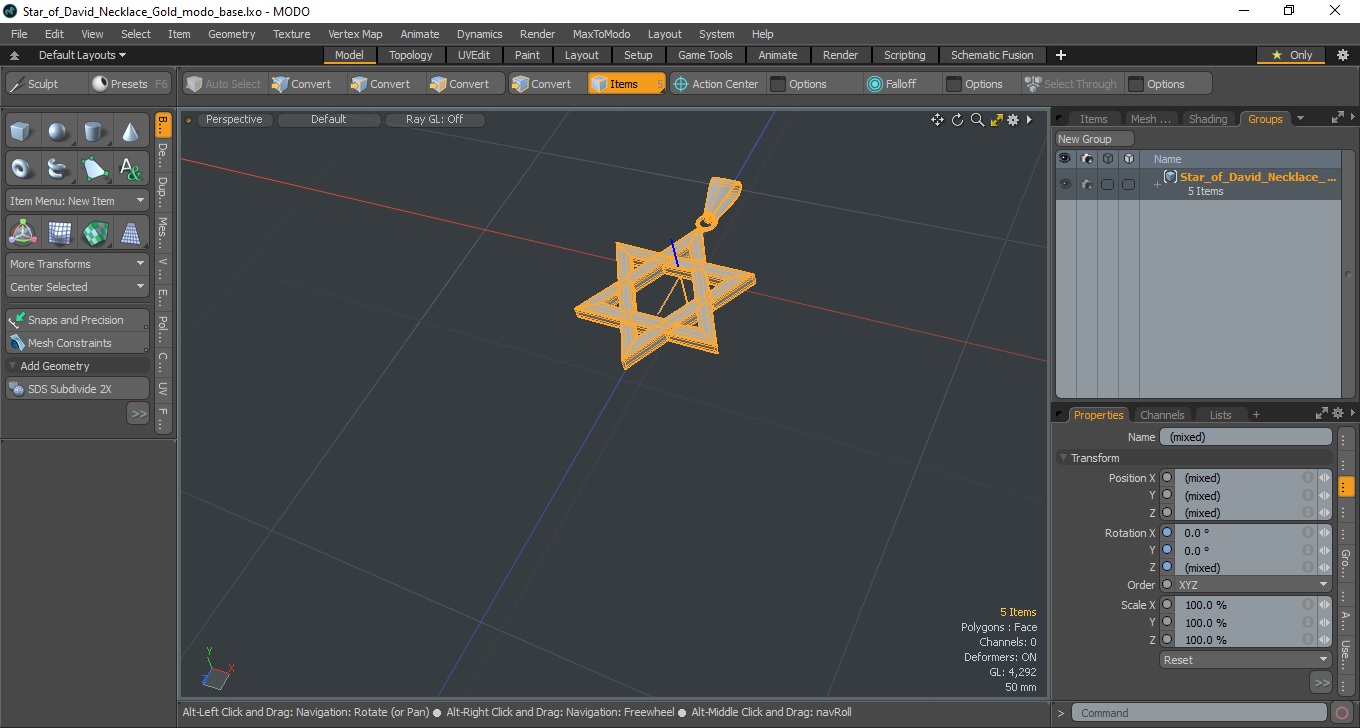
Task: Click the viewport rotate icon
Action: pos(957,120)
